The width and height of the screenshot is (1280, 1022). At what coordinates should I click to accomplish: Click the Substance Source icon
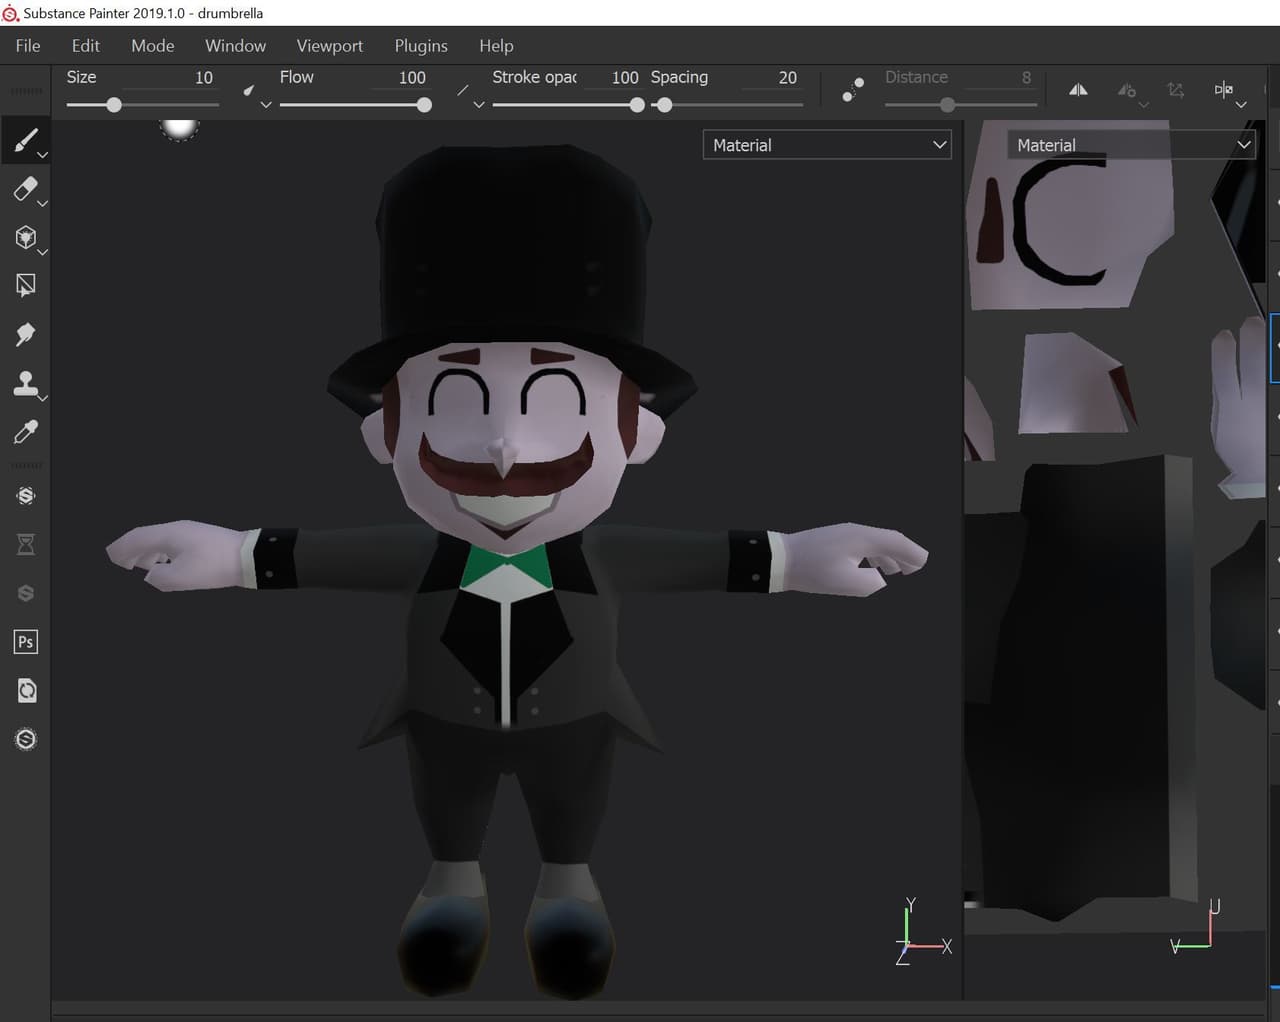tap(26, 496)
